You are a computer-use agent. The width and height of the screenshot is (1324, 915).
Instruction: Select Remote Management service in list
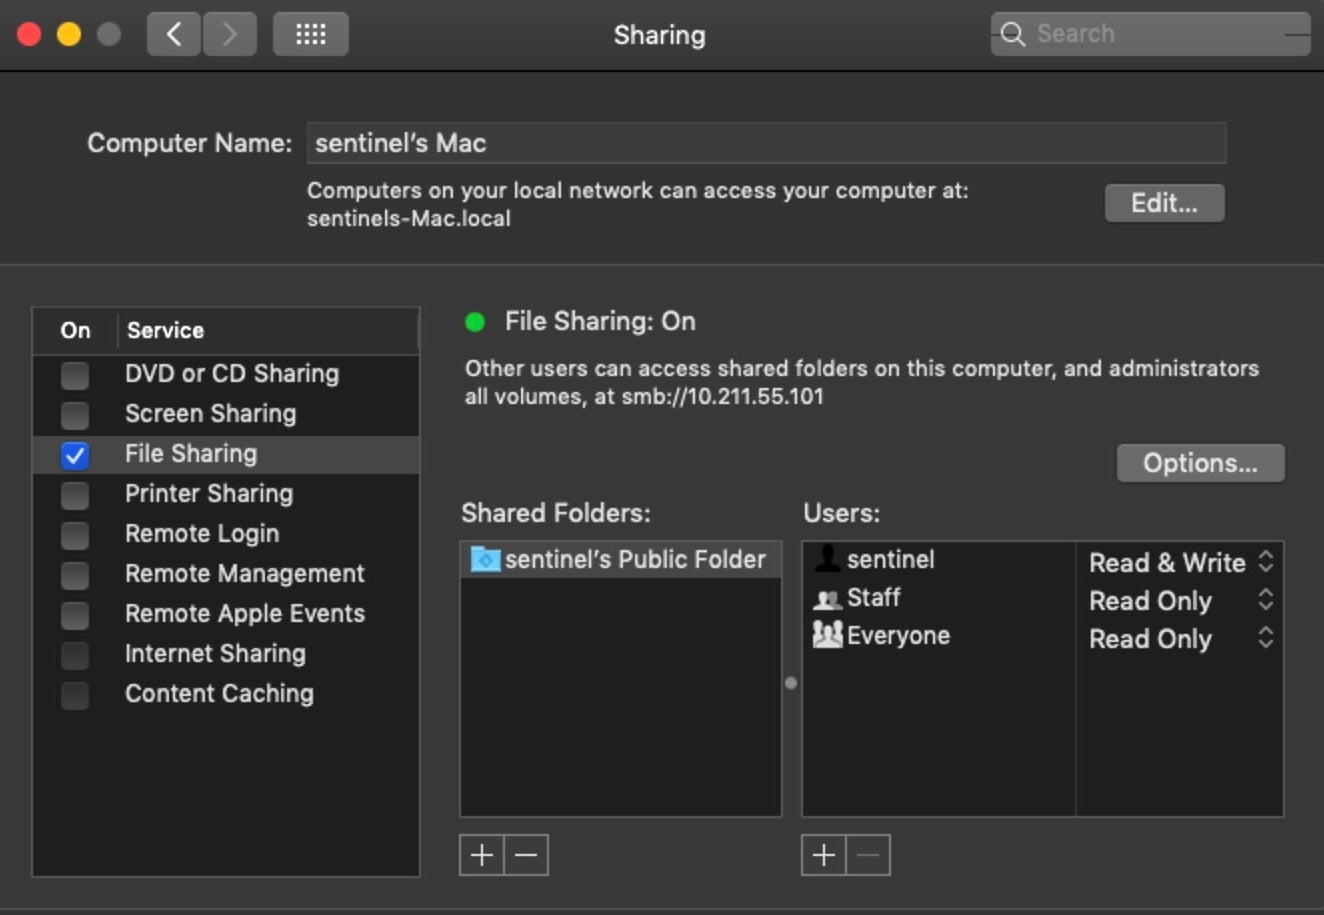(245, 574)
